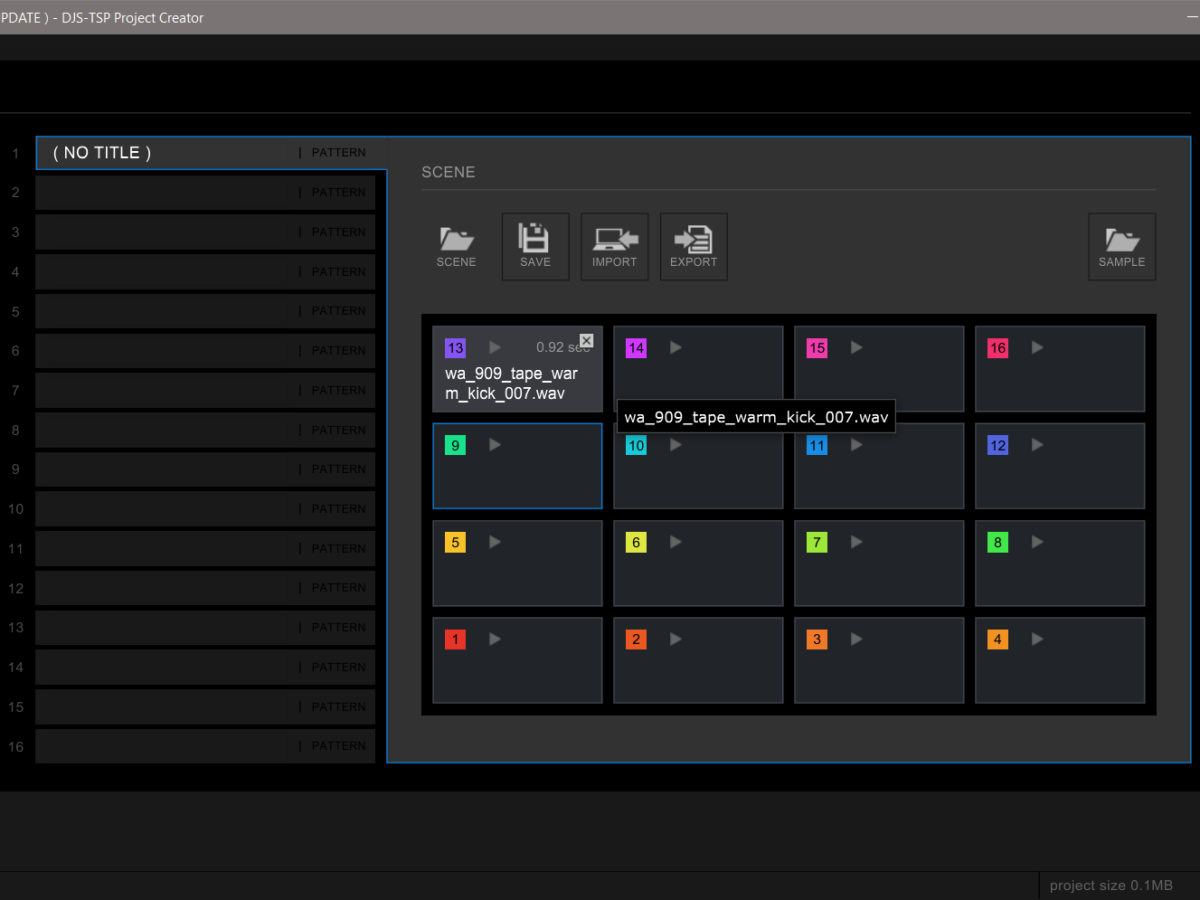Click the magenta 14 pad number swatch

pos(636,348)
